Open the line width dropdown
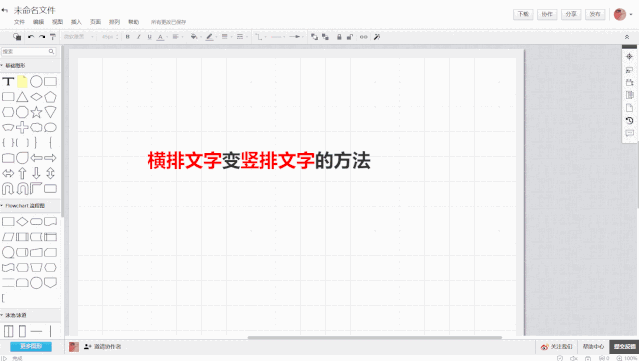639x361 pixels. coord(226,37)
